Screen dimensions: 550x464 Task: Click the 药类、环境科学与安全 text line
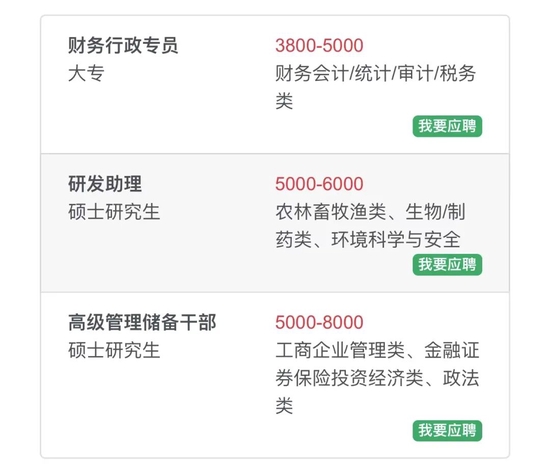[368, 240]
